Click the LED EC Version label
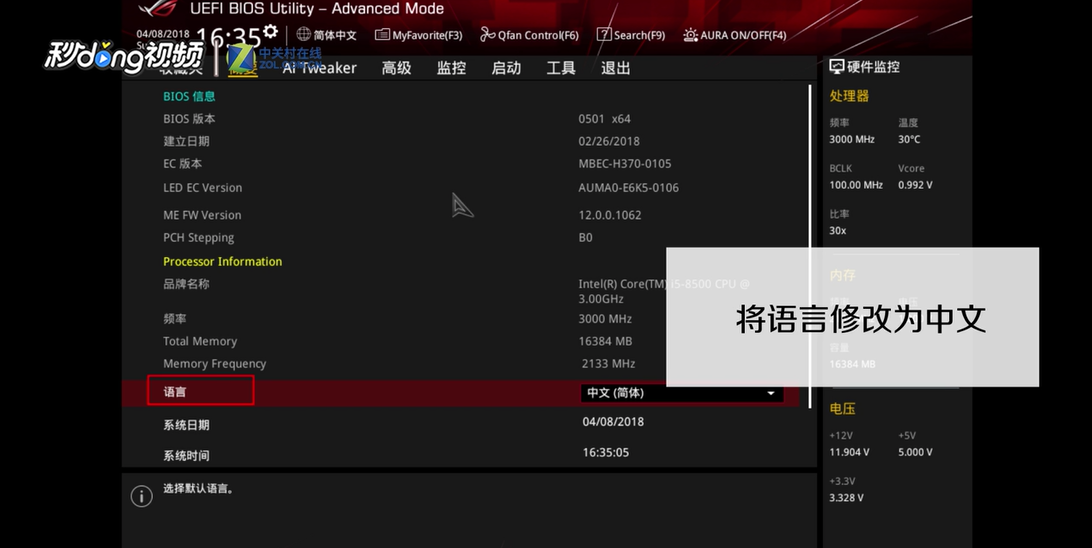1092x548 pixels. pyautogui.click(x=203, y=187)
